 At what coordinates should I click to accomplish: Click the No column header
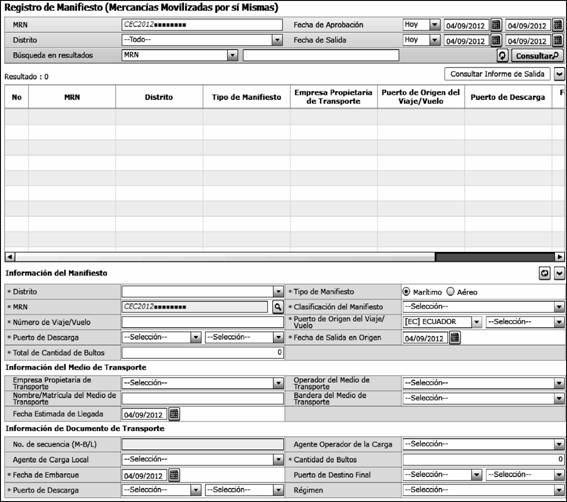(x=17, y=97)
